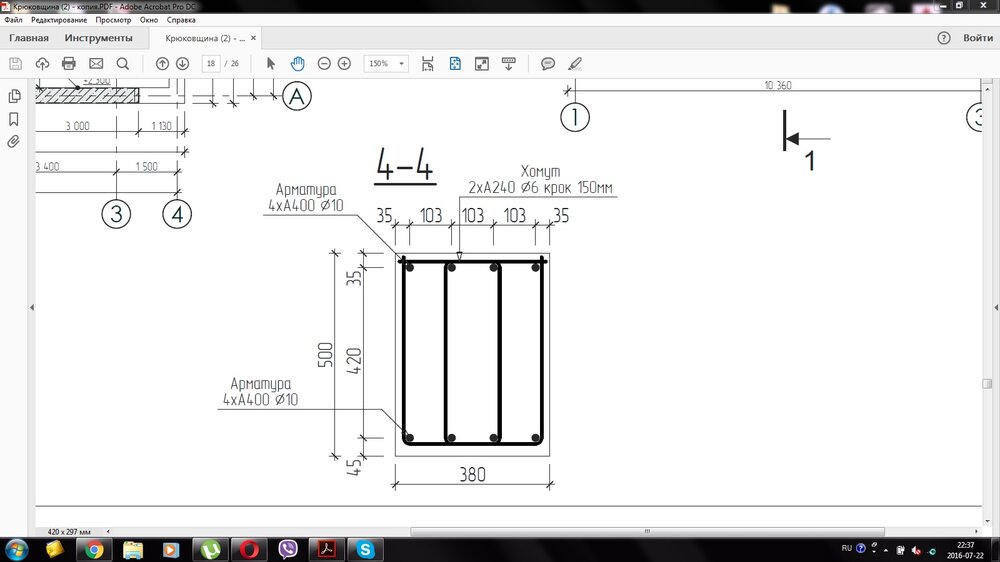This screenshot has height=562, width=1000.
Task: Activate the Hand pan tool
Action: point(297,64)
